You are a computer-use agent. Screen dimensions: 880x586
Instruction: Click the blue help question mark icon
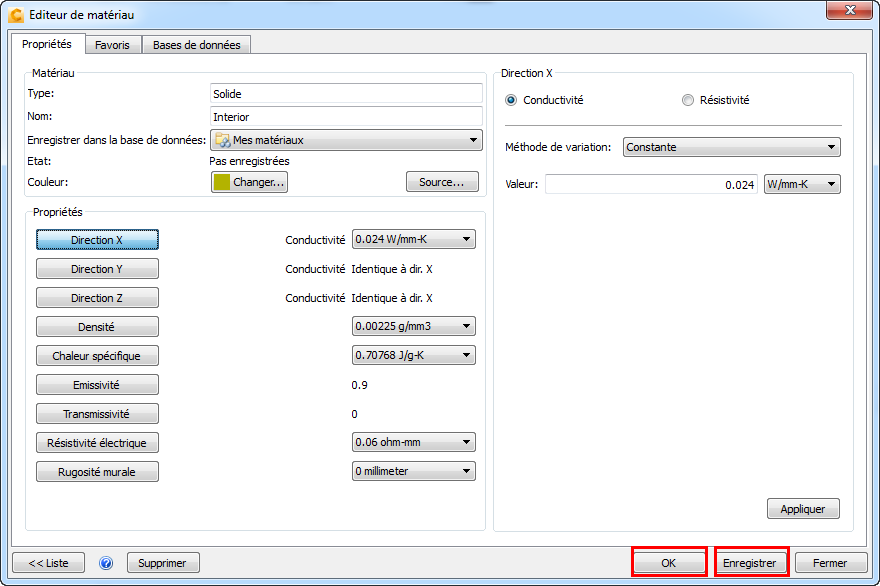point(106,563)
